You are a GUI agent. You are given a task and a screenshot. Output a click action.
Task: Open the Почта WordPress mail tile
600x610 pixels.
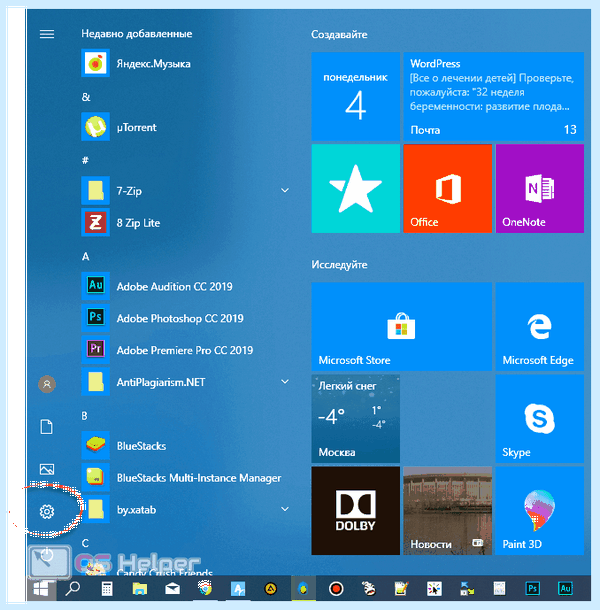pyautogui.click(x=494, y=96)
